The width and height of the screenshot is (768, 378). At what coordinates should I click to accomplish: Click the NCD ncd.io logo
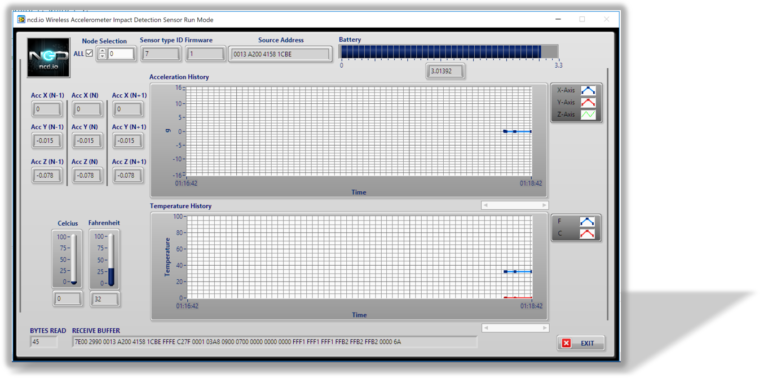(x=48, y=58)
